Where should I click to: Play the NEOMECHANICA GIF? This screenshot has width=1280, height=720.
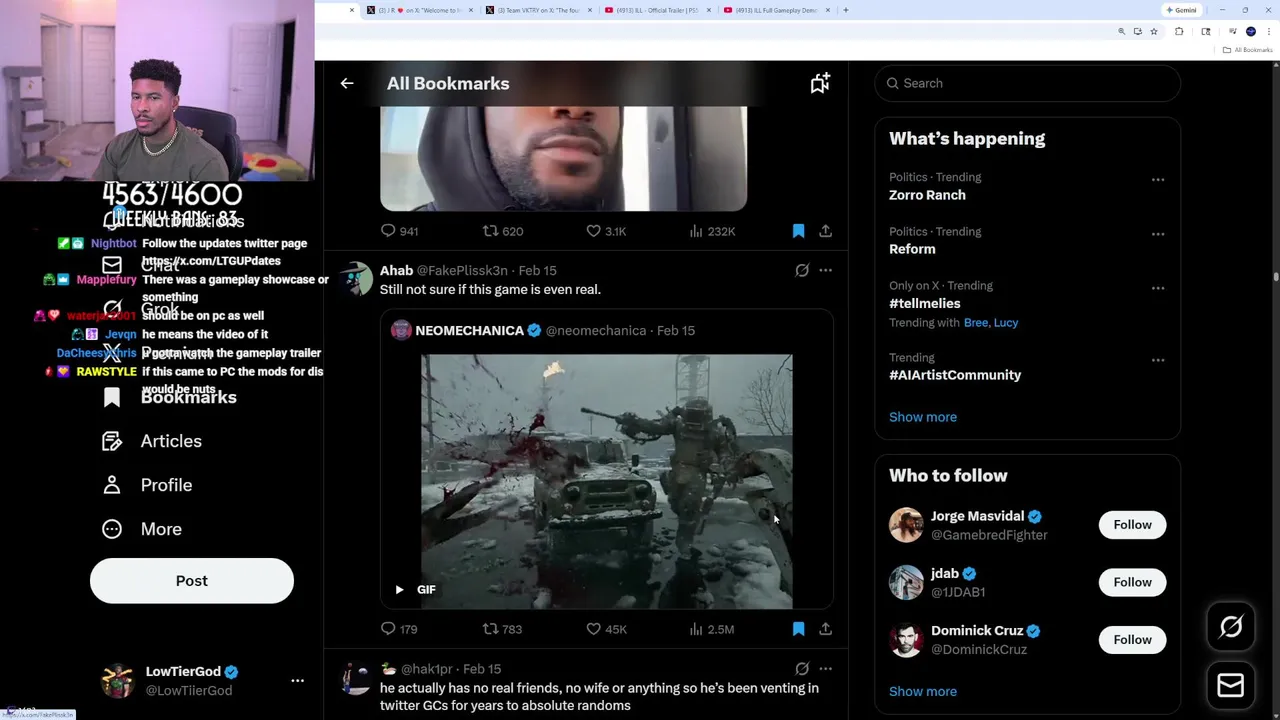point(399,590)
